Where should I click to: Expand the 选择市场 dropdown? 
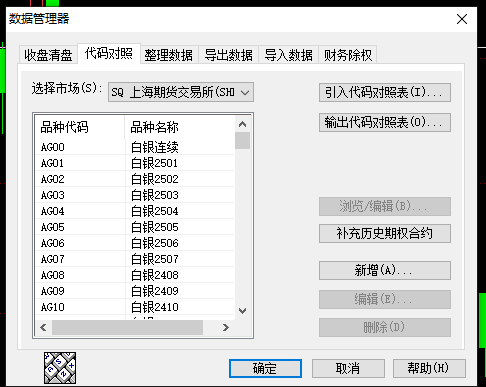tap(181, 92)
